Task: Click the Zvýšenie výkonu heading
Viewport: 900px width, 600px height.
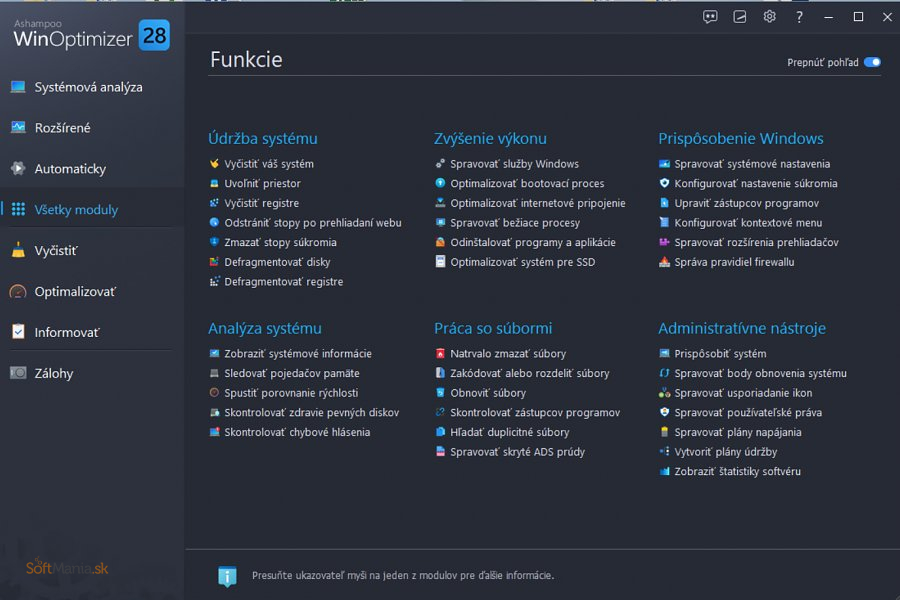Action: tap(490, 138)
